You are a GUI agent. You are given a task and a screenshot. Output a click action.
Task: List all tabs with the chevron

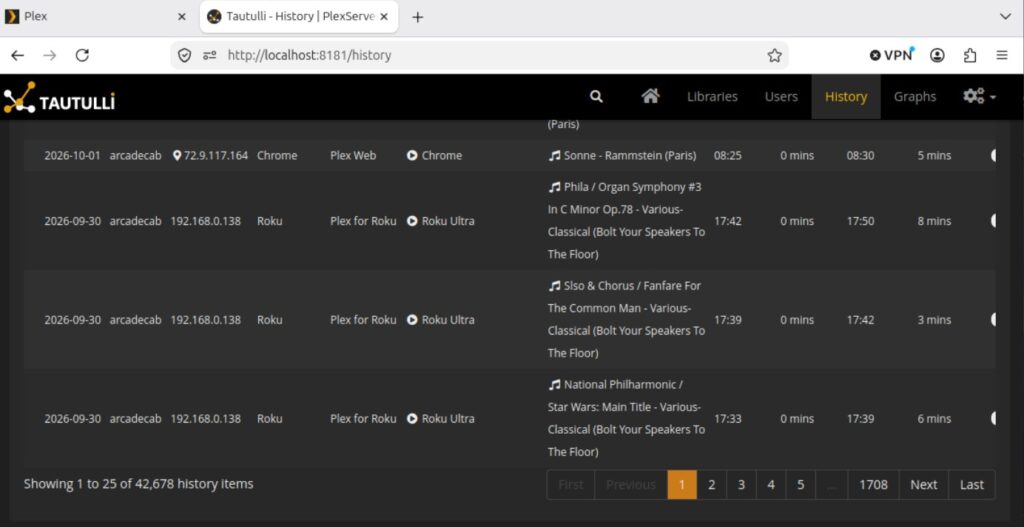pos(1005,17)
